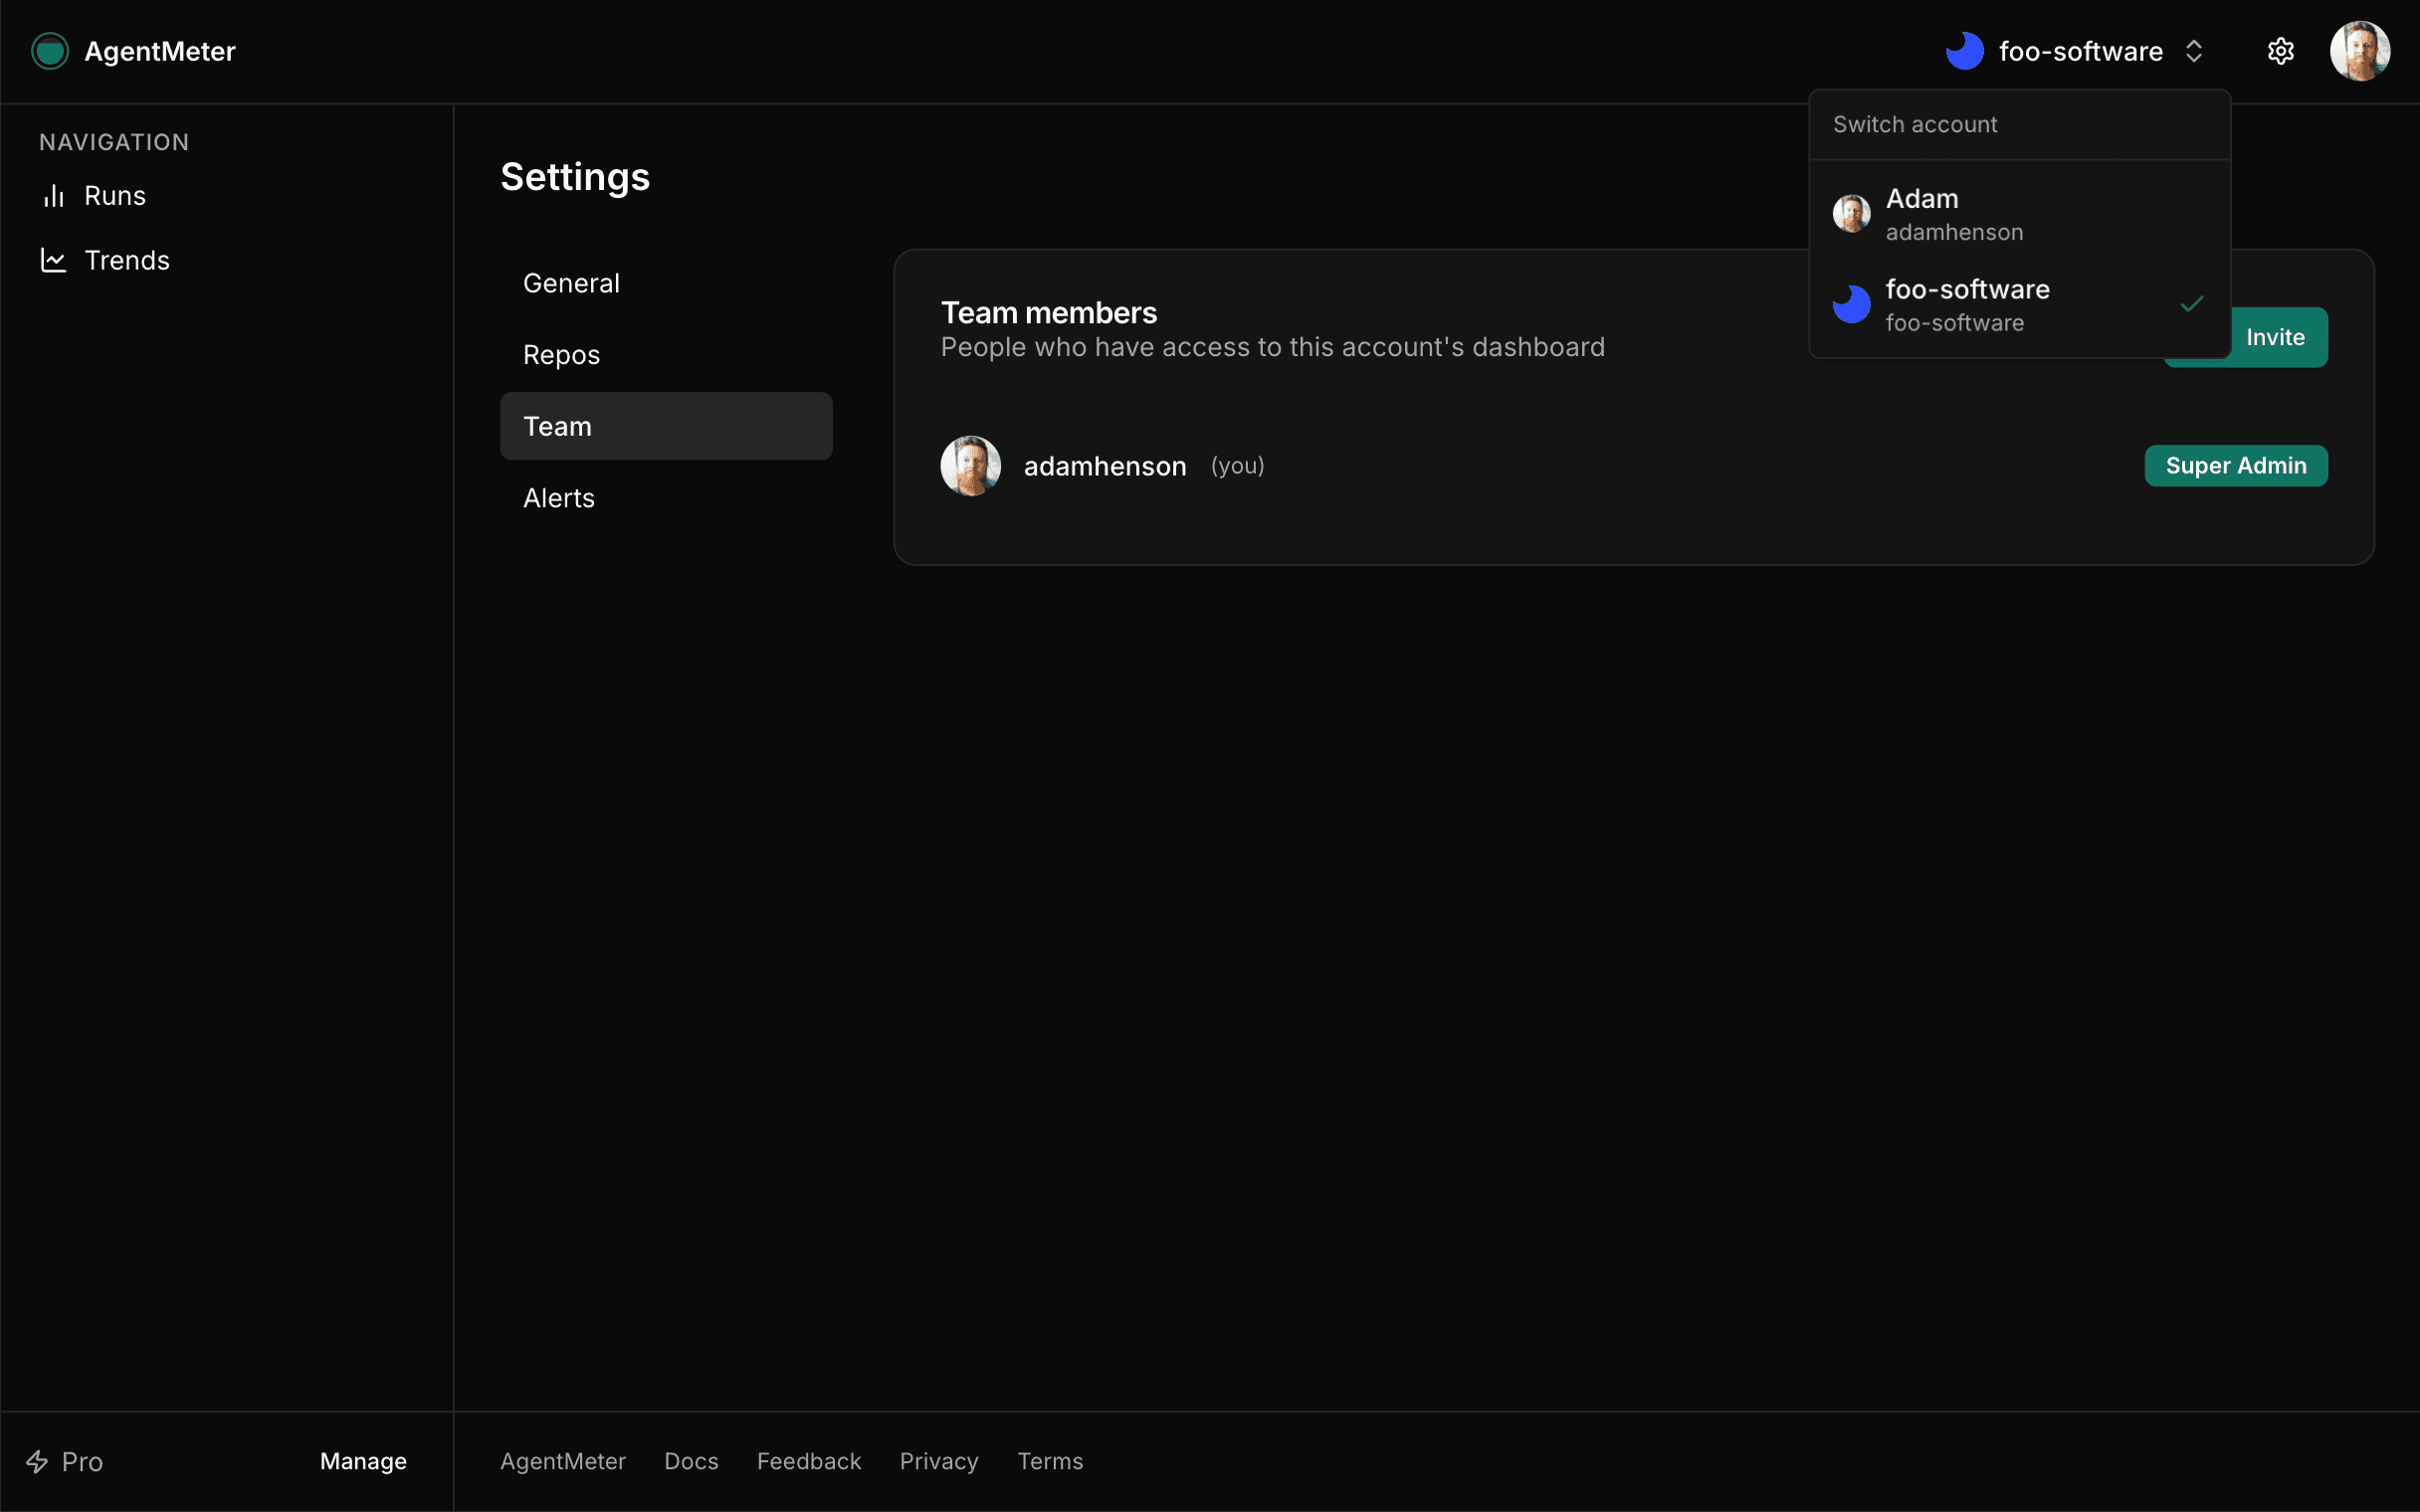The height and width of the screenshot is (1512, 2420).
Task: Click the Manage link at bottom left
Action: pyautogui.click(x=362, y=1461)
